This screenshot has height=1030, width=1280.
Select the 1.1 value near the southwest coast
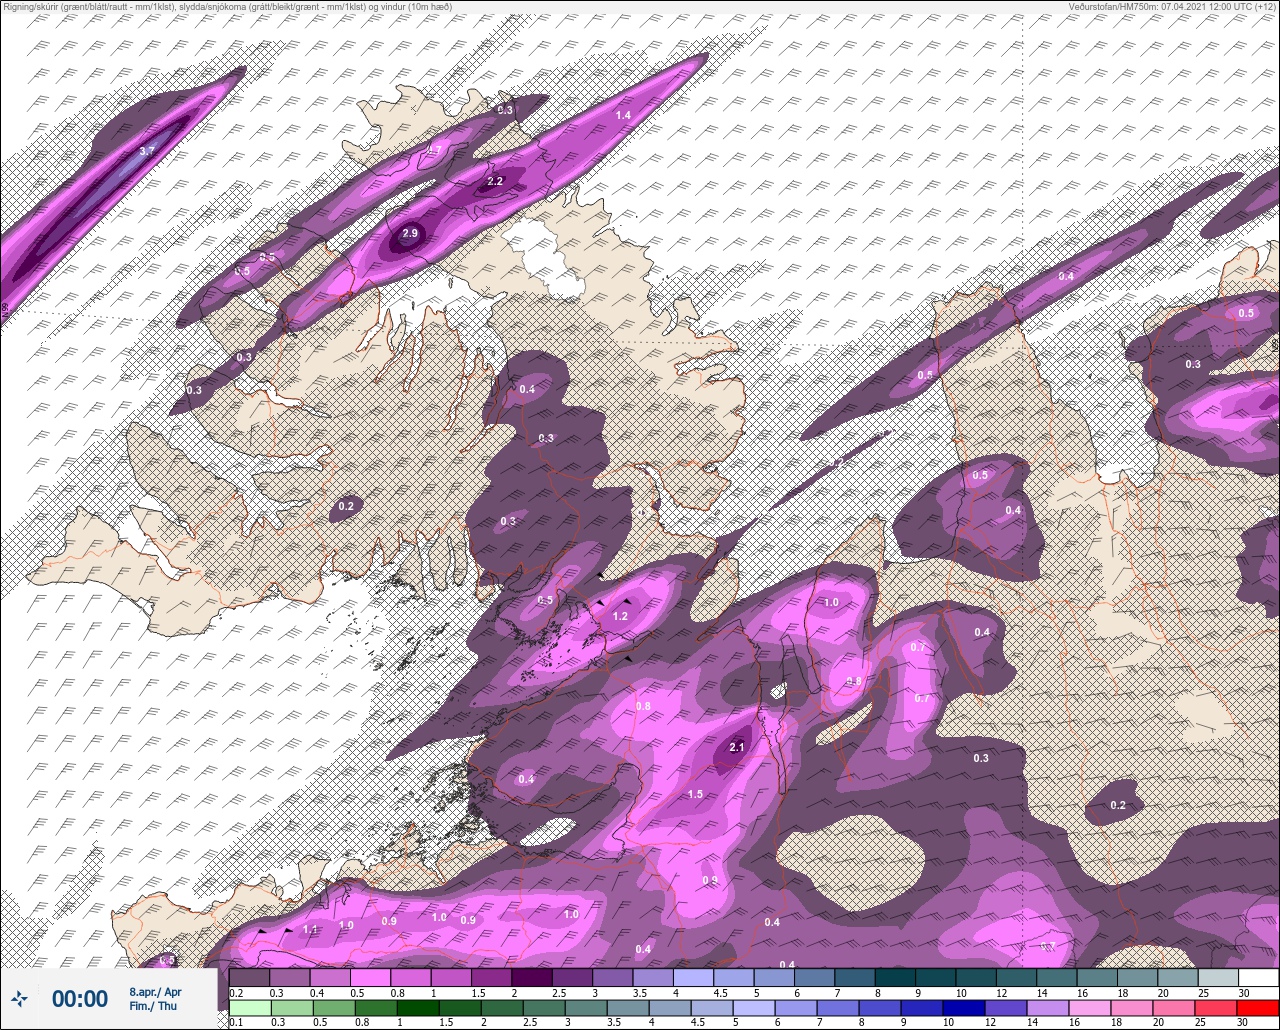tap(310, 930)
